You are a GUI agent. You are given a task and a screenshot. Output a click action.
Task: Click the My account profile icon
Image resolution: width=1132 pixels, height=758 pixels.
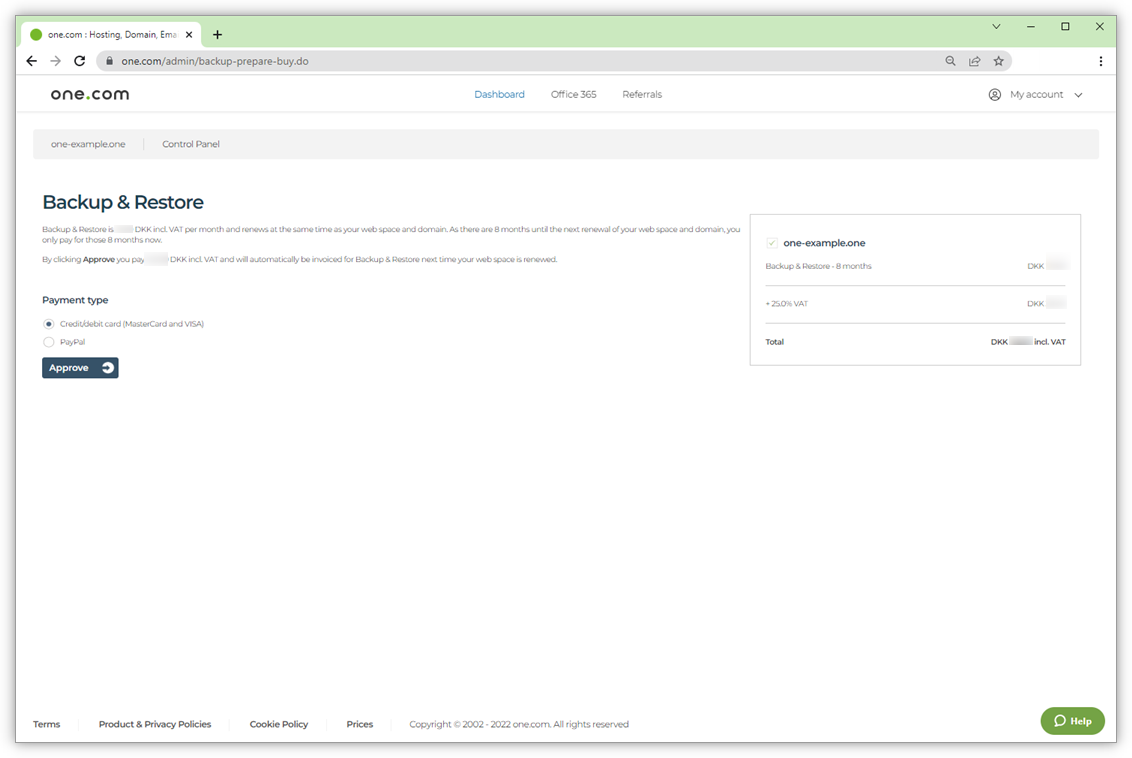click(x=994, y=94)
